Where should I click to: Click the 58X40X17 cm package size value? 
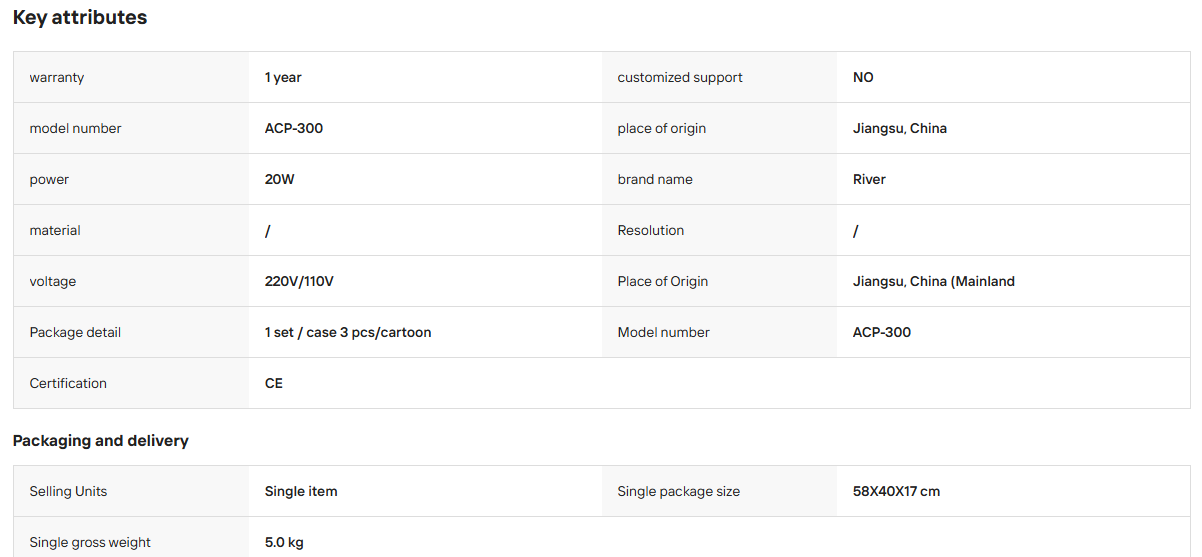[897, 491]
